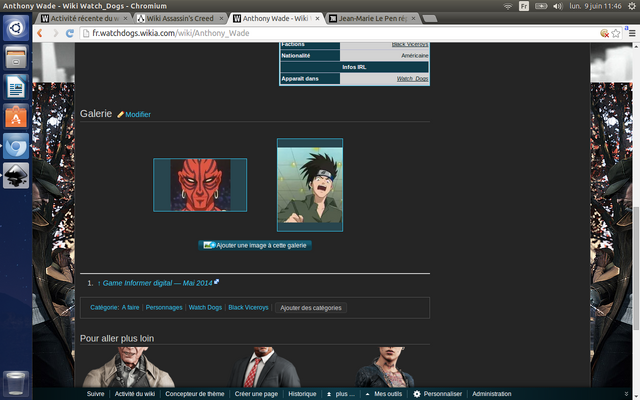
Task: Click Ajouter des catégories button
Action: [x=311, y=308]
